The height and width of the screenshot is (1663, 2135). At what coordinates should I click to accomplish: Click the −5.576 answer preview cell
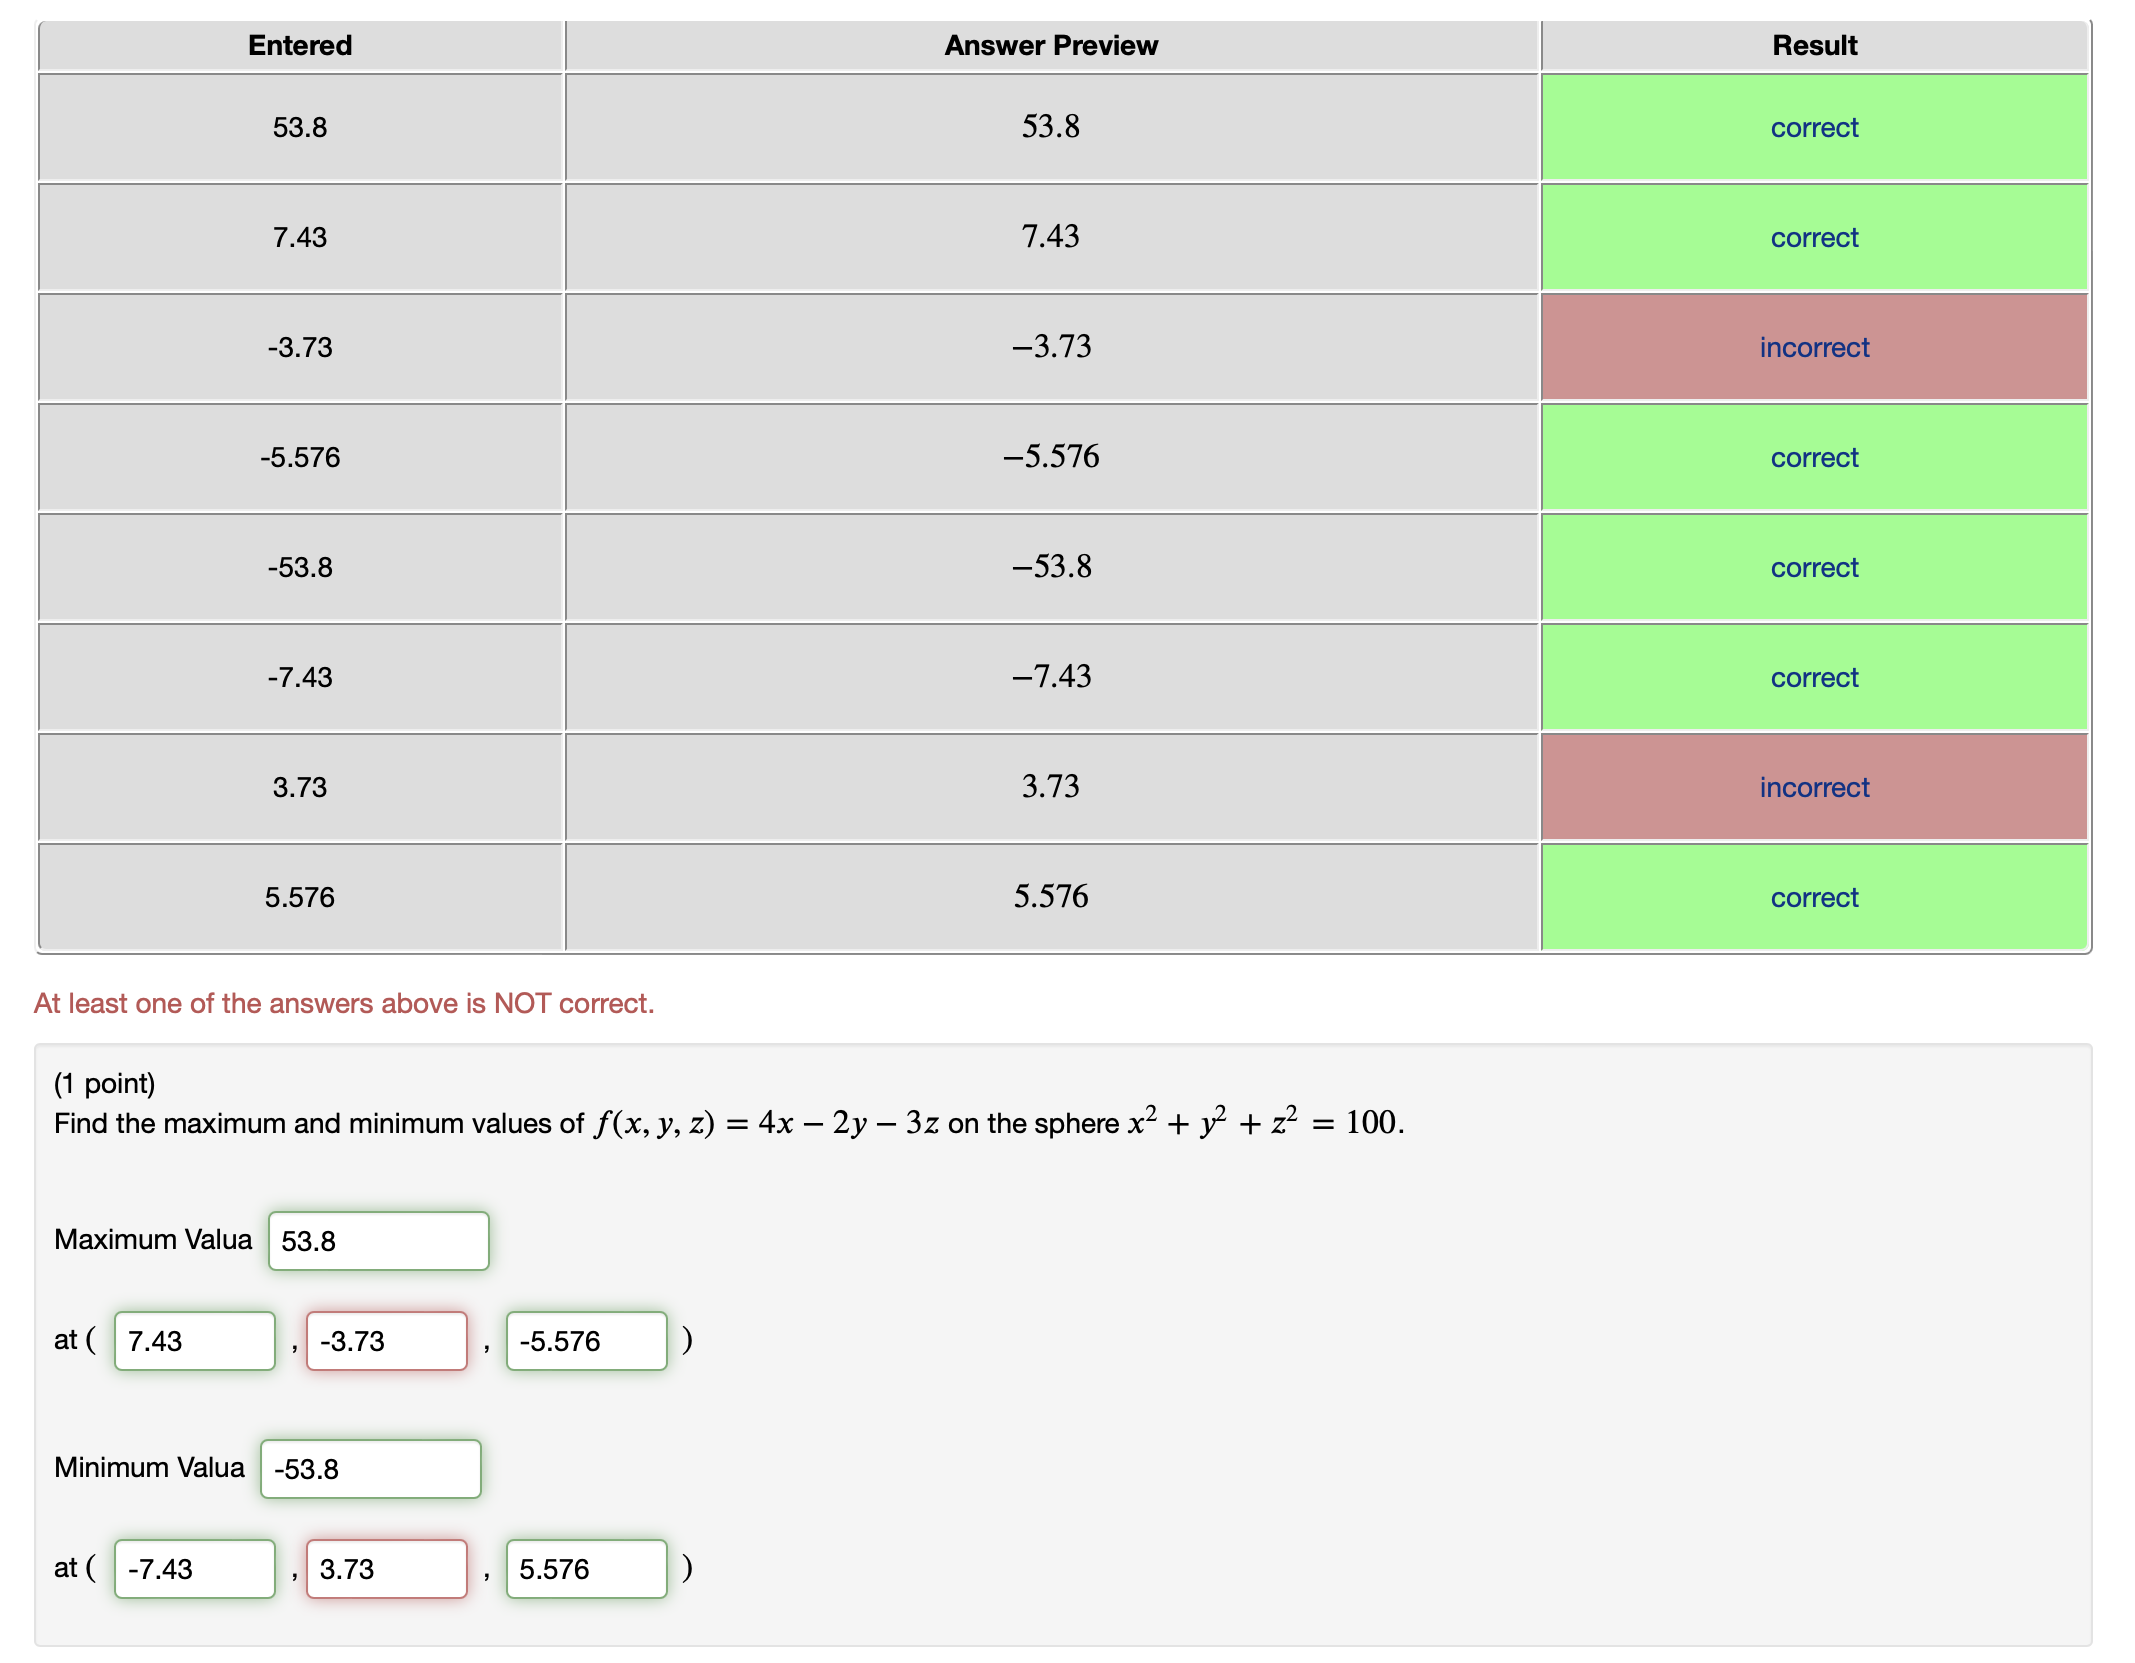1051,457
